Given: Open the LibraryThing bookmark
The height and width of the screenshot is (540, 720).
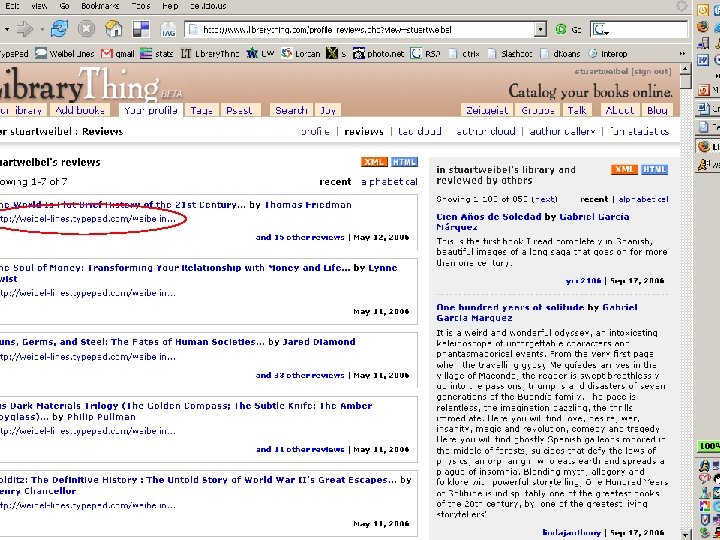Looking at the screenshot, I should coord(210,54).
